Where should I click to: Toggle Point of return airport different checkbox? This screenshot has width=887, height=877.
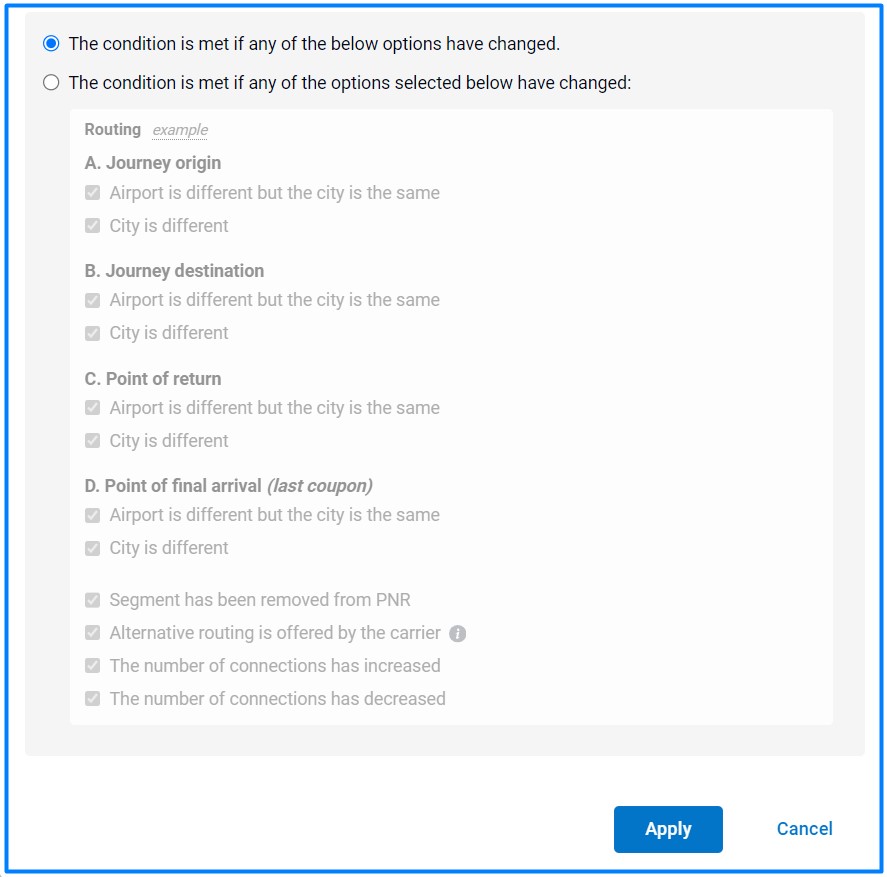93,408
